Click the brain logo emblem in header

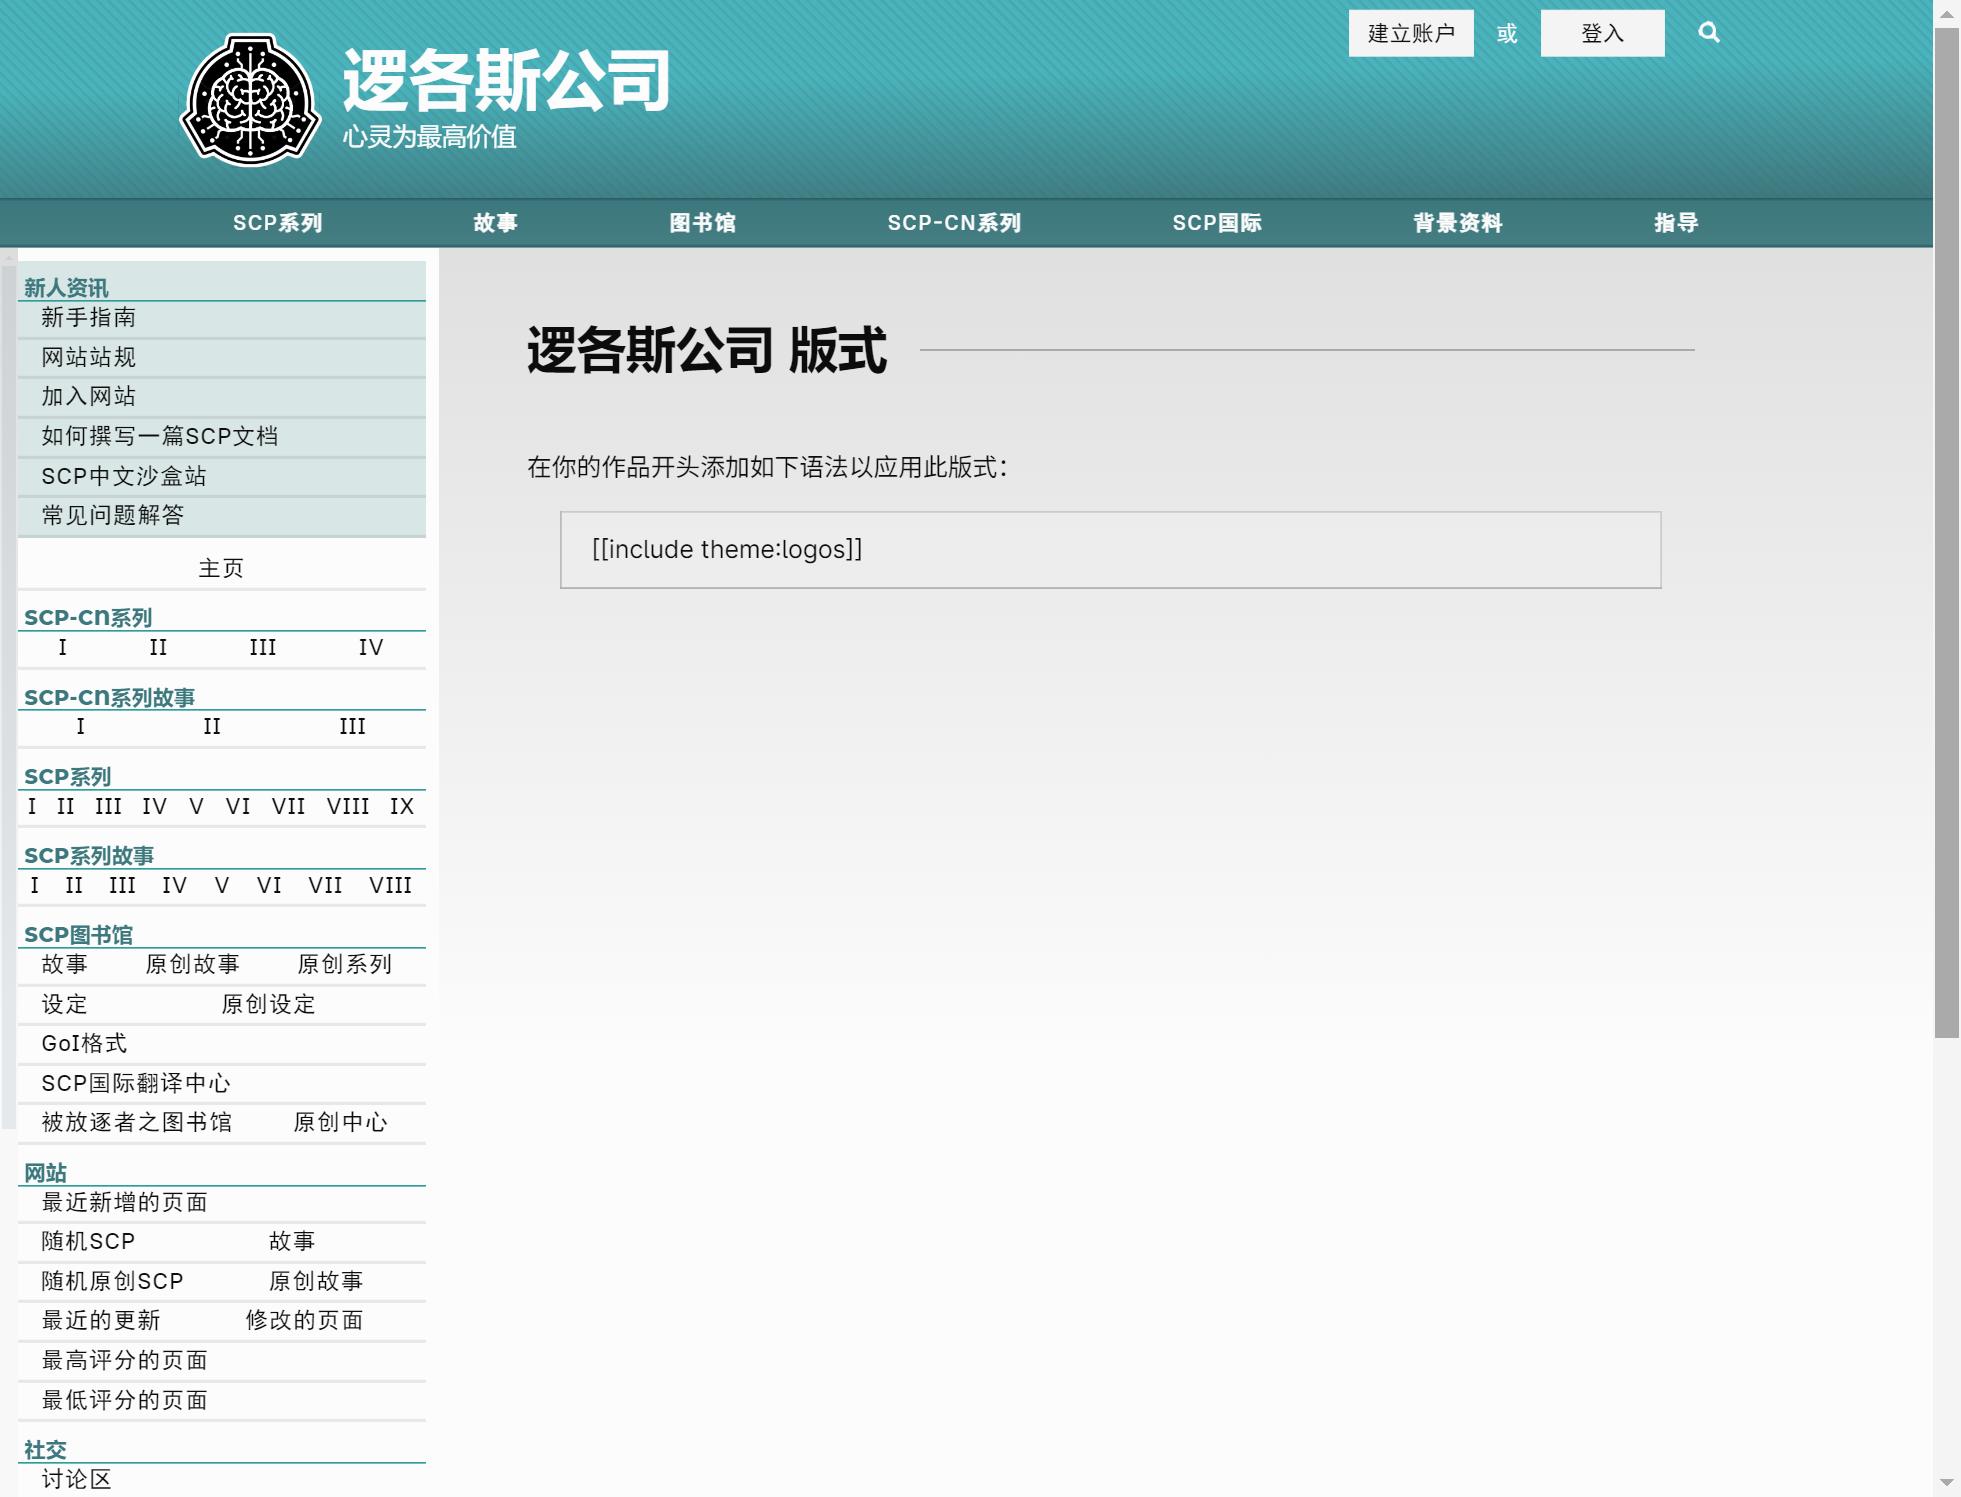(250, 100)
